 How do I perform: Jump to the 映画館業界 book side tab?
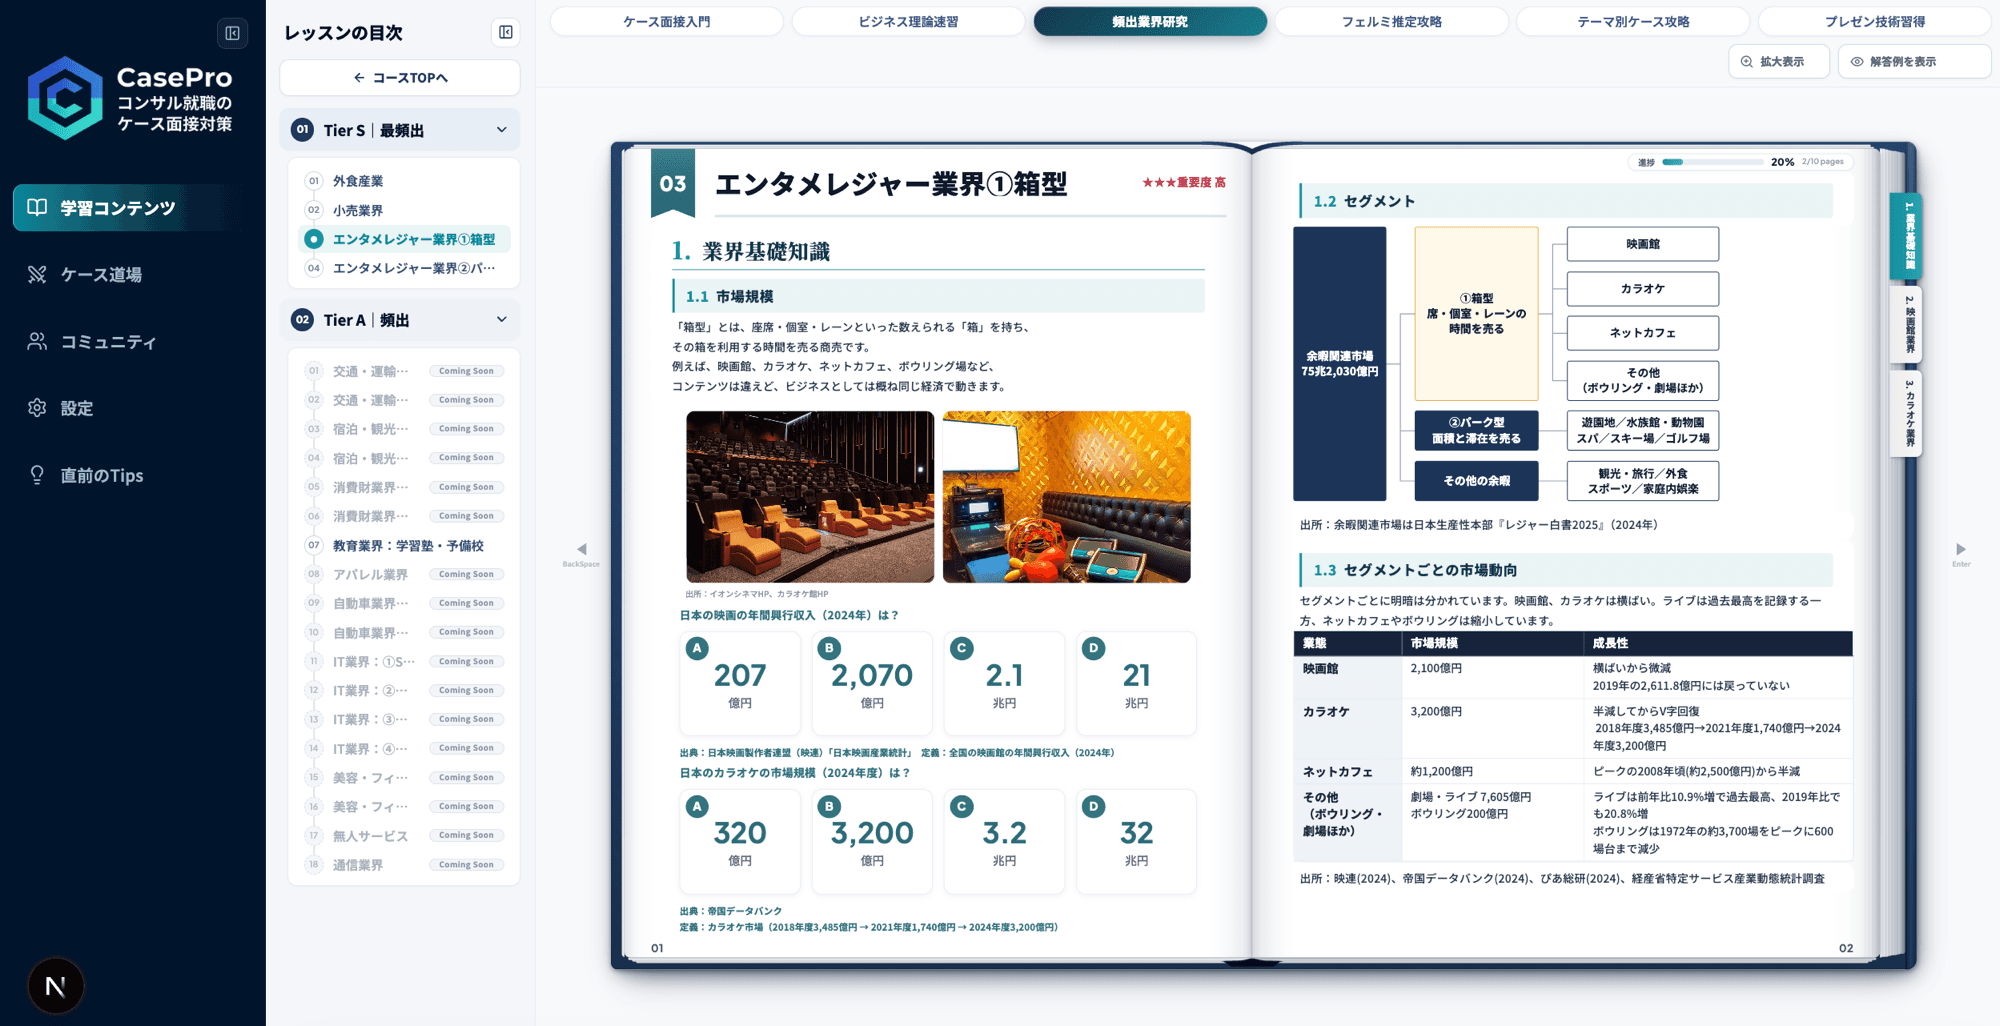1908,324
